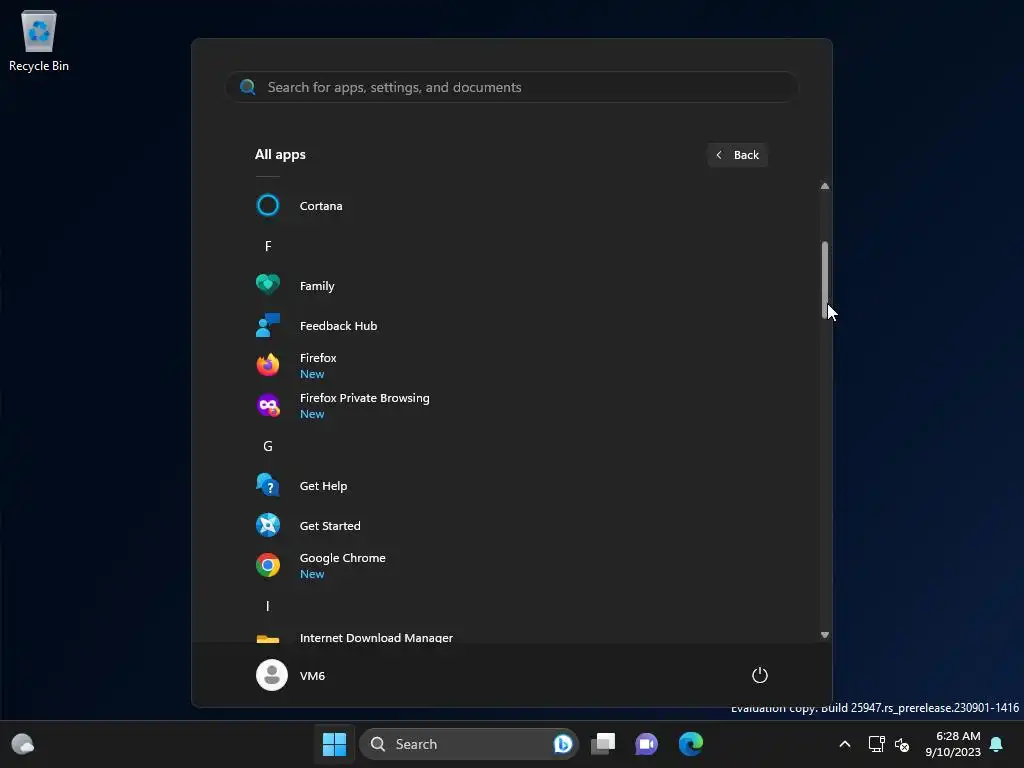Viewport: 1024px width, 768px height.
Task: Click the muted volume tray icon
Action: (902, 744)
